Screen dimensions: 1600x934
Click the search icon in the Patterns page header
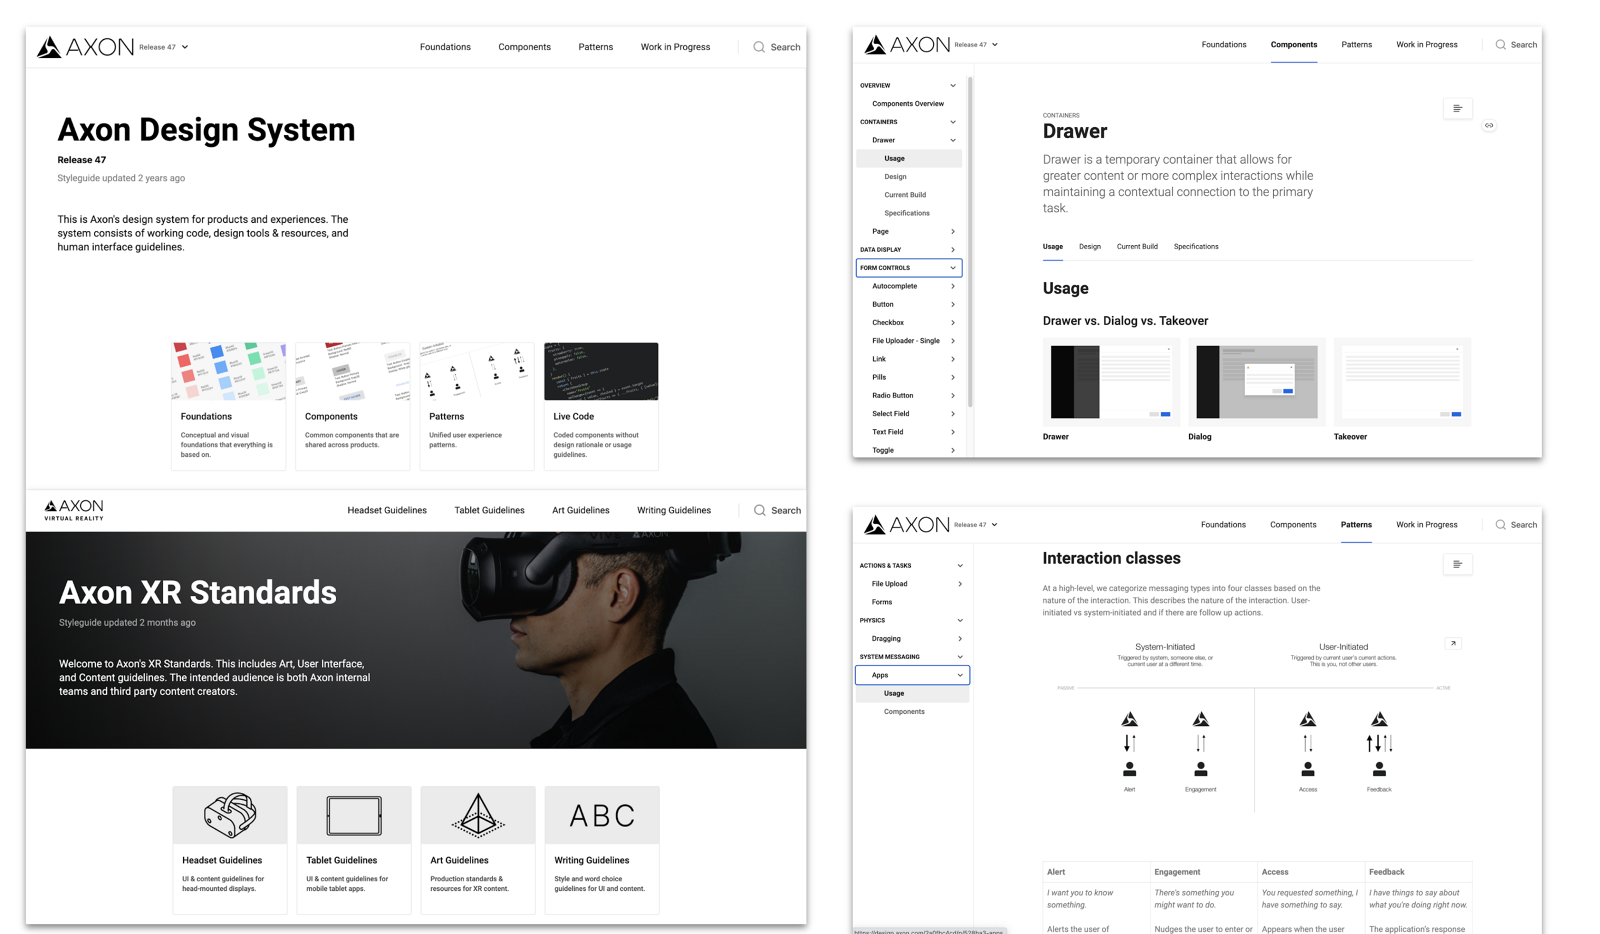click(x=1500, y=525)
